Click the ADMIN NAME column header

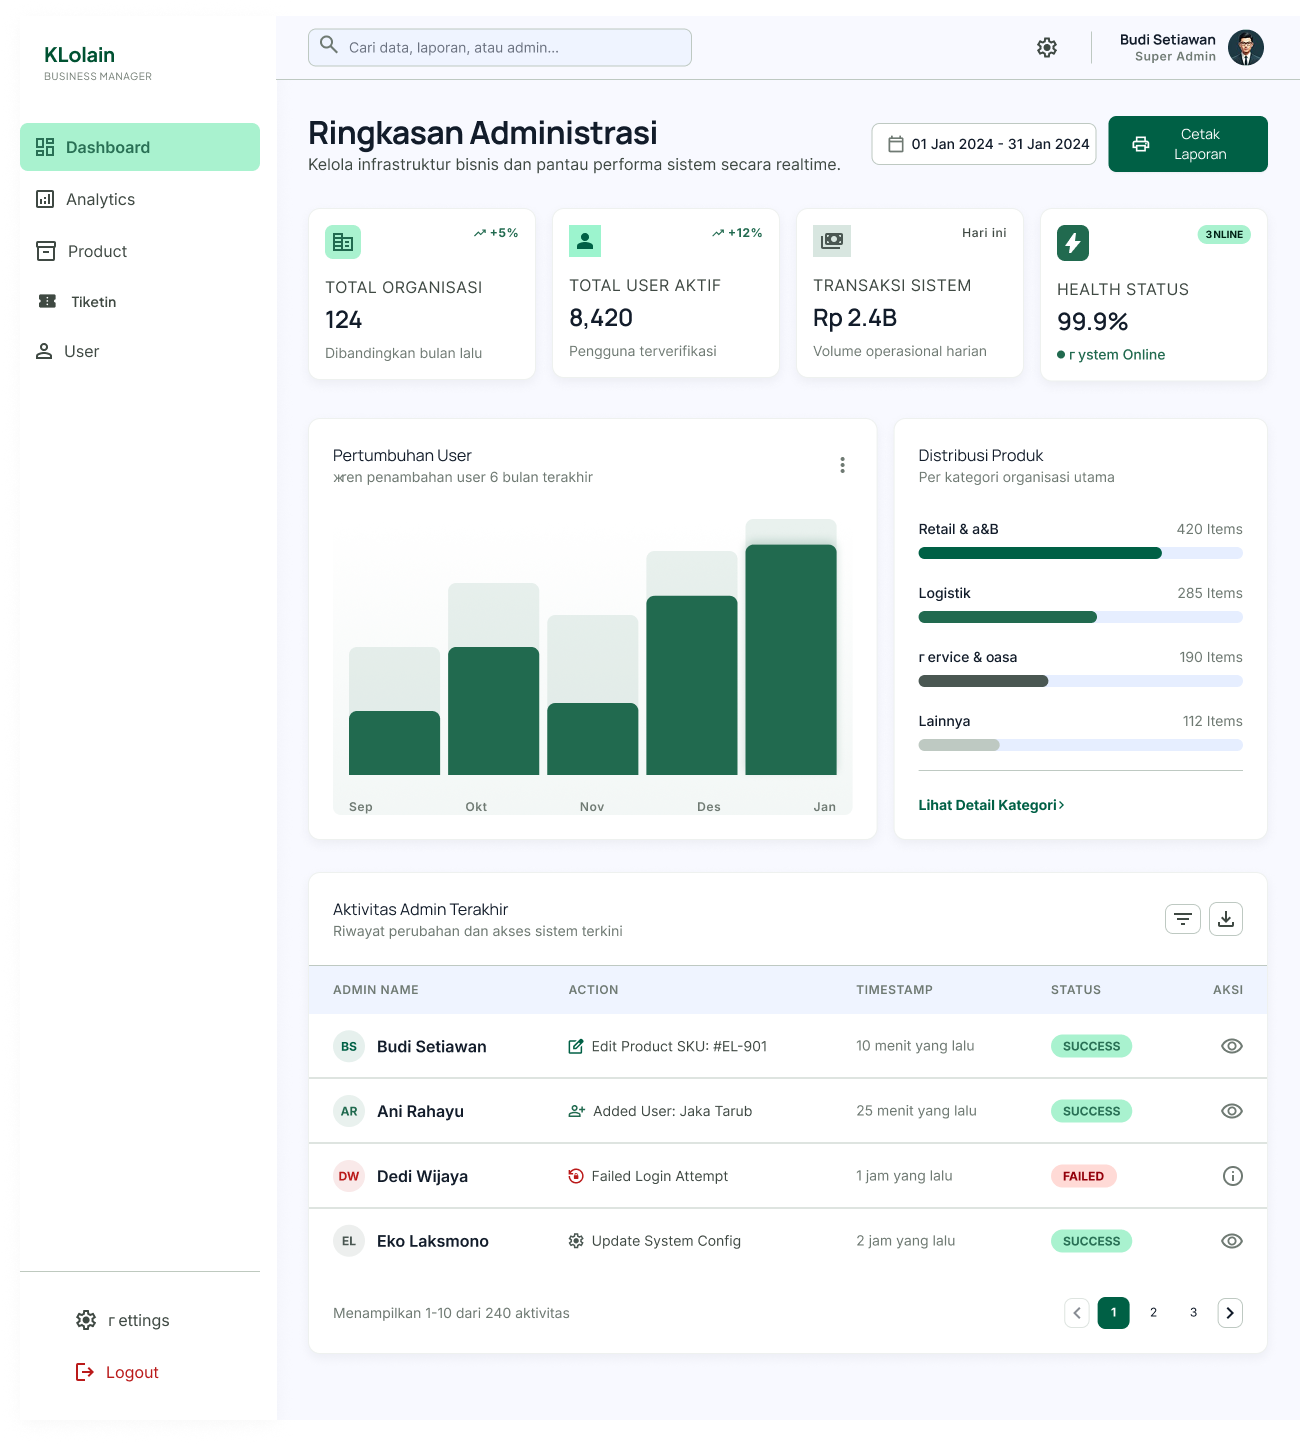coord(376,990)
